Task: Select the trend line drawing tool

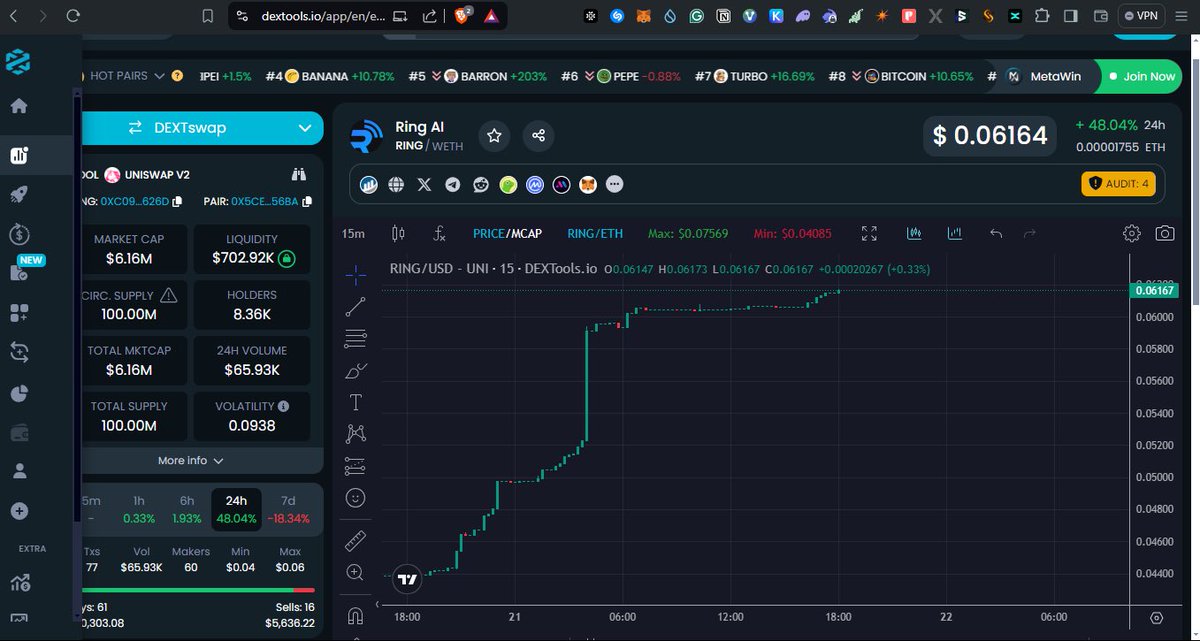Action: pos(355,306)
